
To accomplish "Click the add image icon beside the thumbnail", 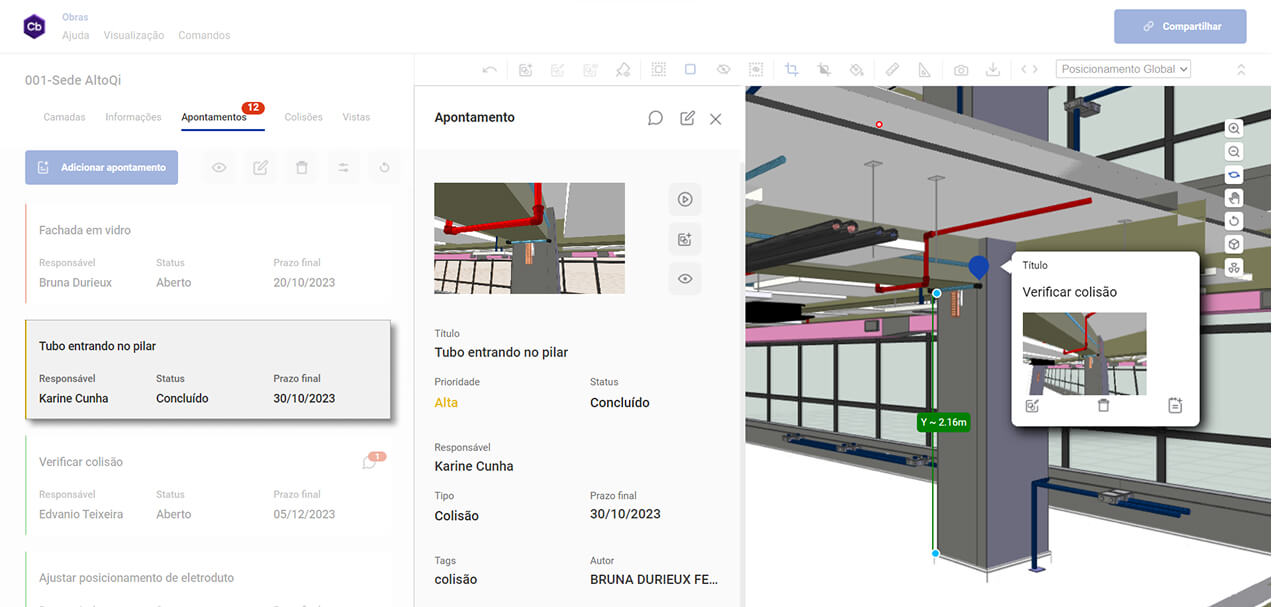I will pos(685,239).
